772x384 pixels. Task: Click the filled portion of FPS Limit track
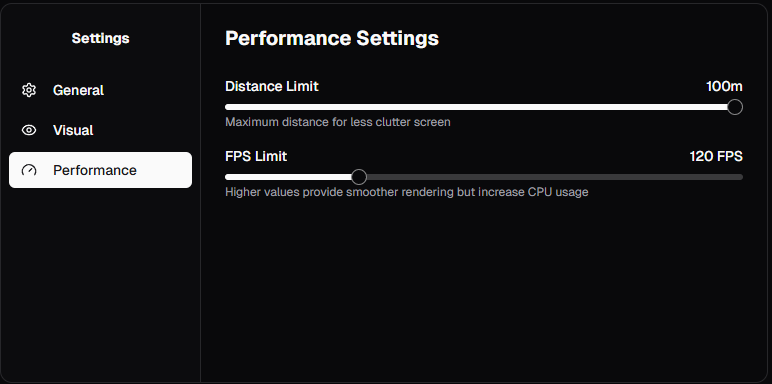pos(288,177)
